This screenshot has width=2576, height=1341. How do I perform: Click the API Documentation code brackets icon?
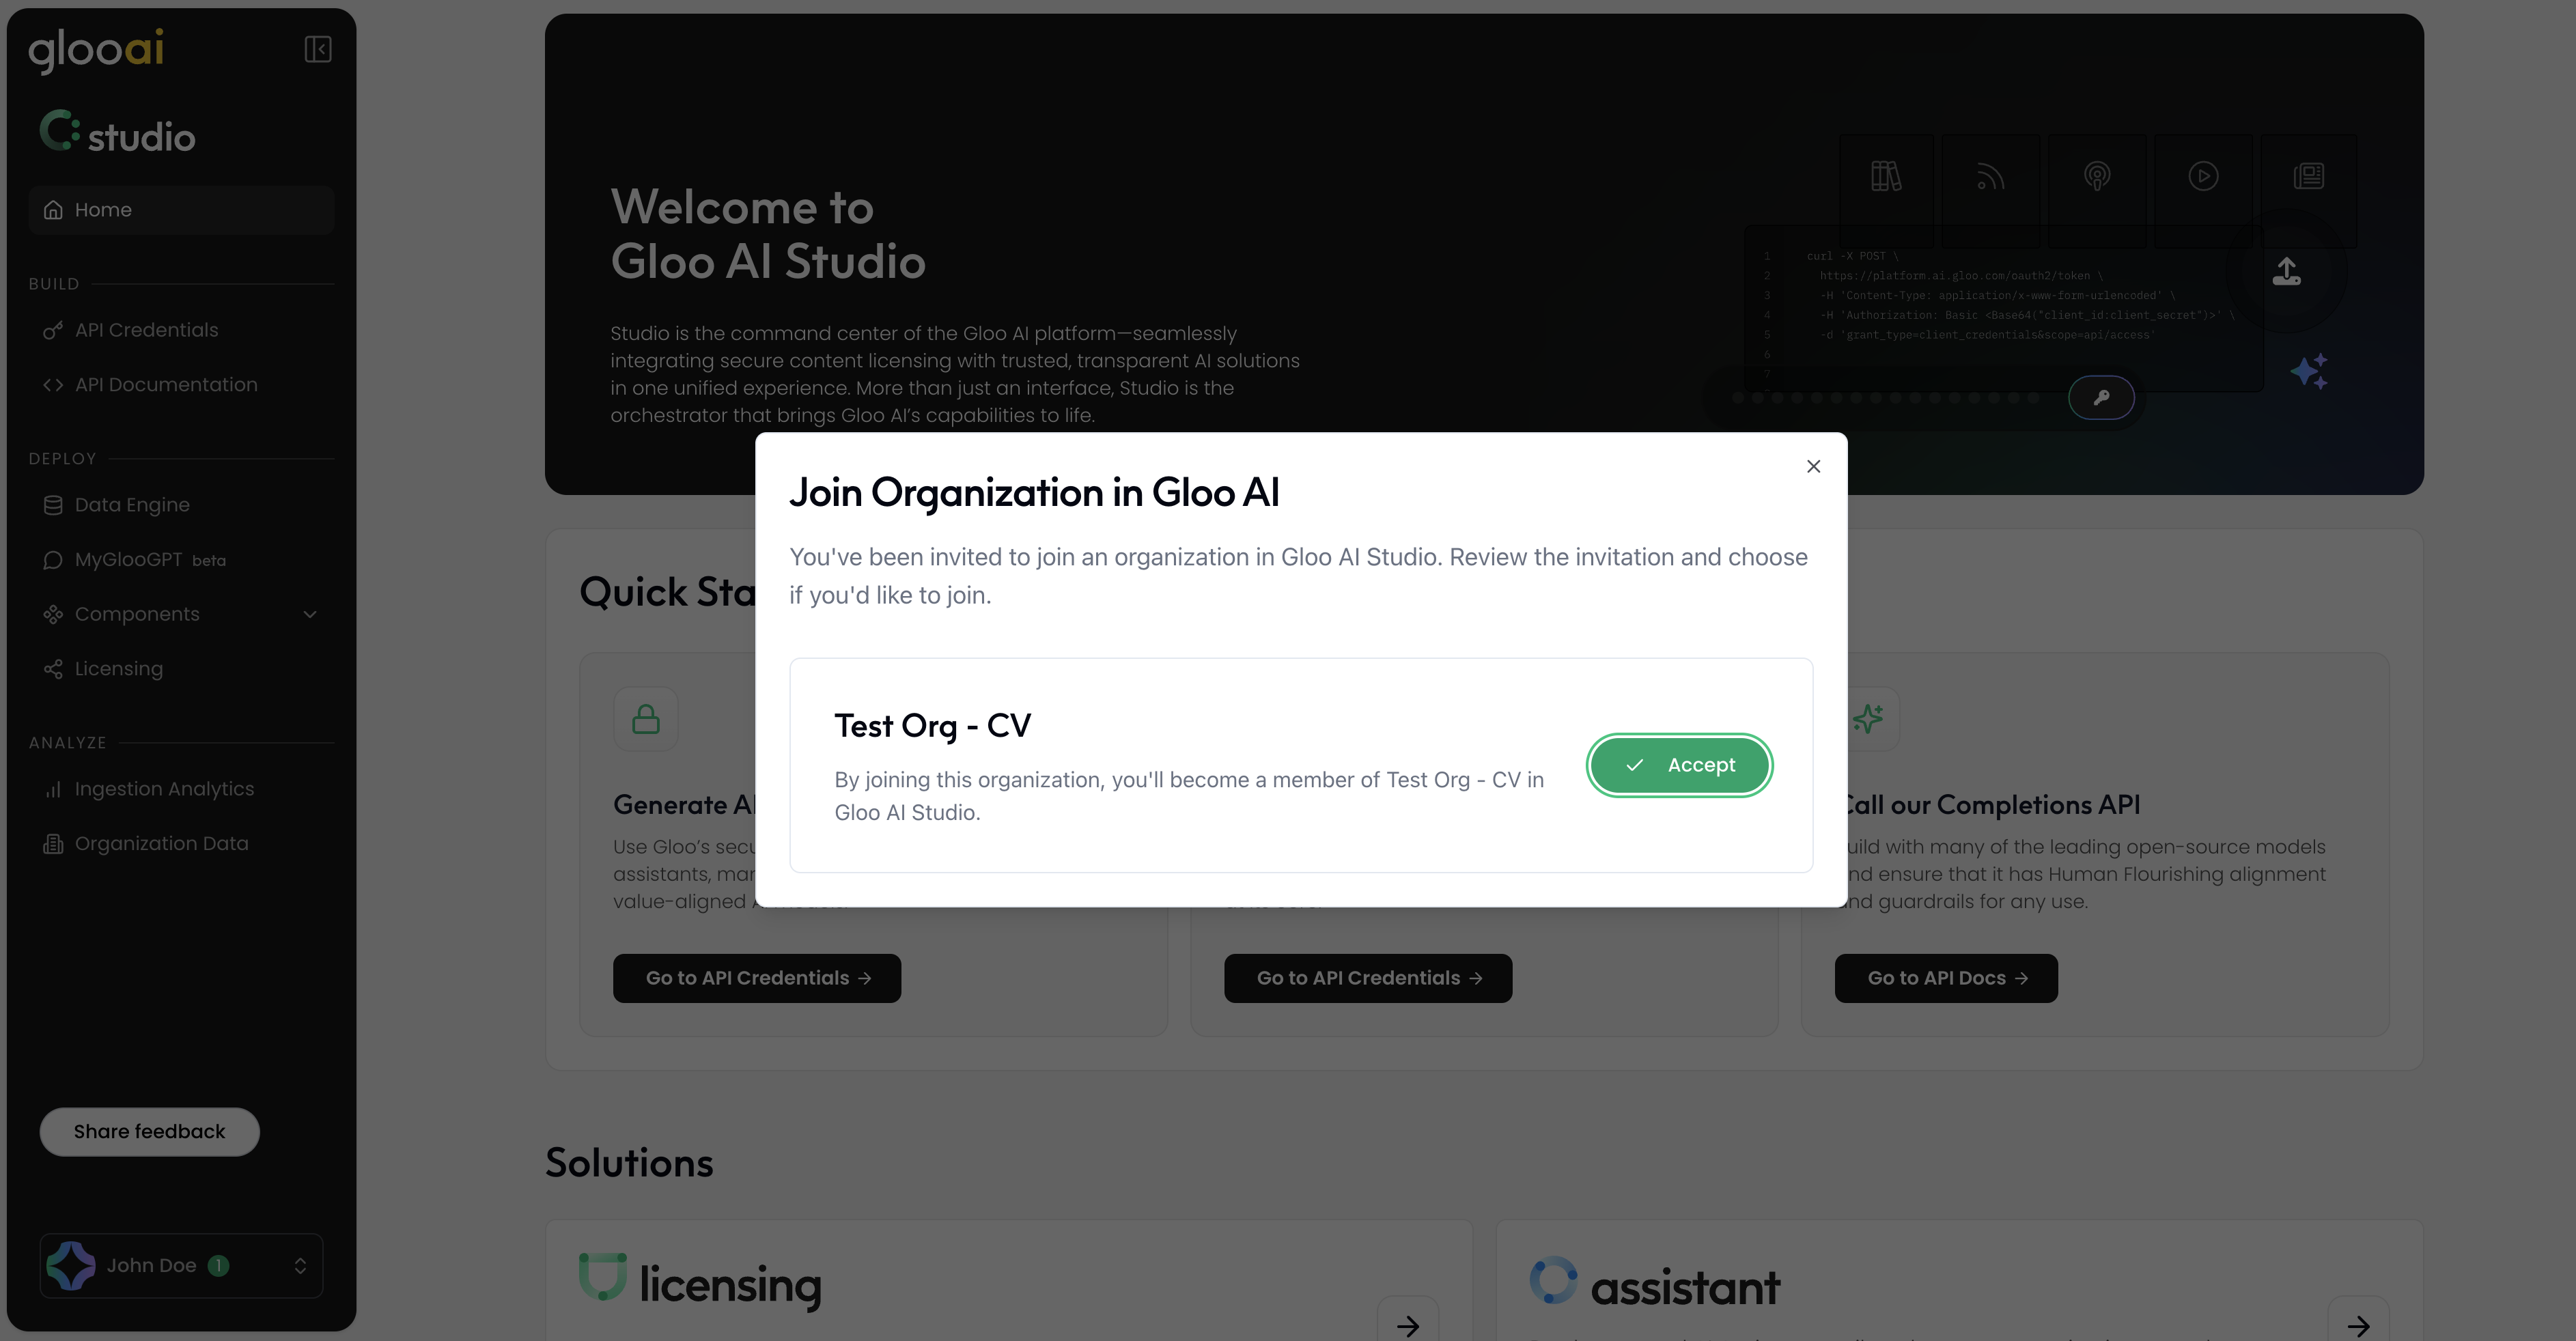pyautogui.click(x=53, y=385)
